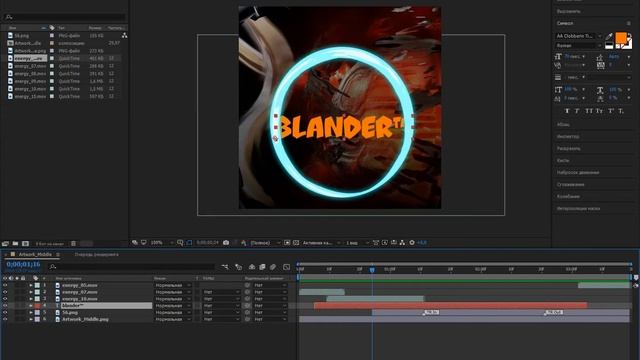The width and height of the screenshot is (640, 360).
Task: Open track matte dropdown for energy_07.mov
Action: coord(222,292)
